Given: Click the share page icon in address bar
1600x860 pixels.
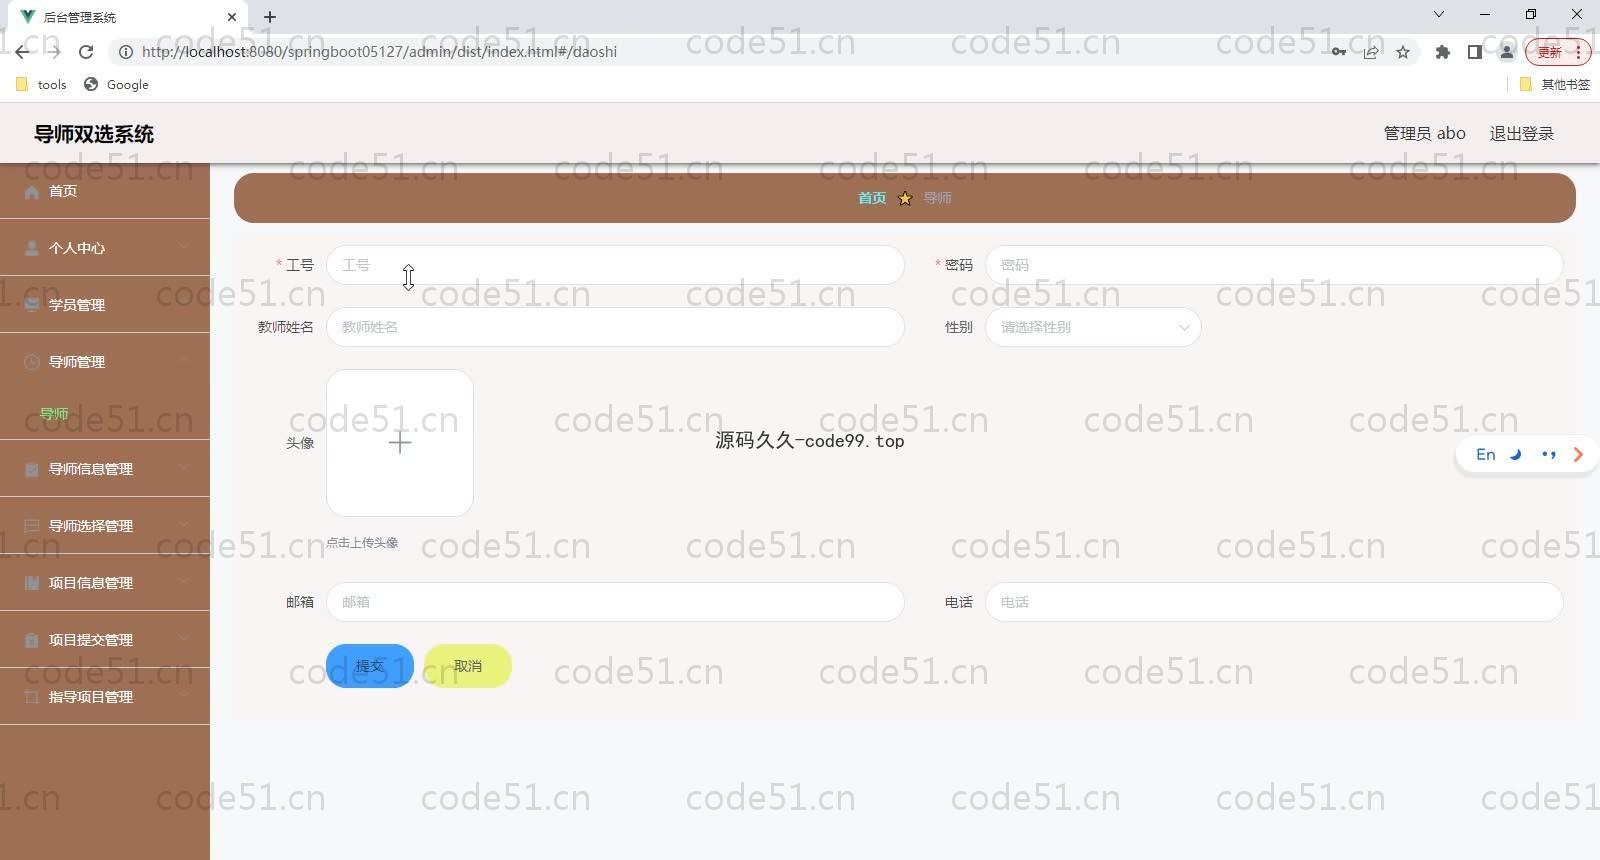Looking at the screenshot, I should (1371, 52).
